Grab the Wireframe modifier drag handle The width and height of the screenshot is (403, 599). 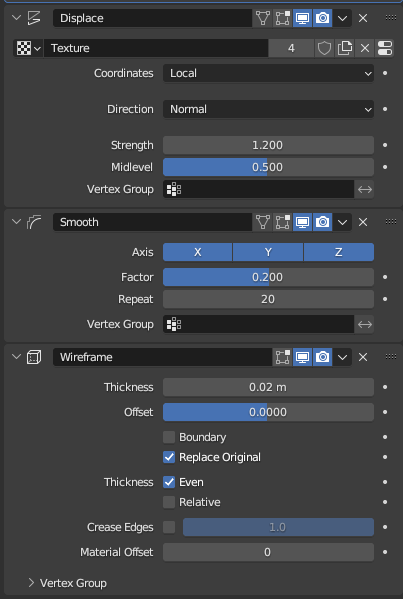point(390,356)
